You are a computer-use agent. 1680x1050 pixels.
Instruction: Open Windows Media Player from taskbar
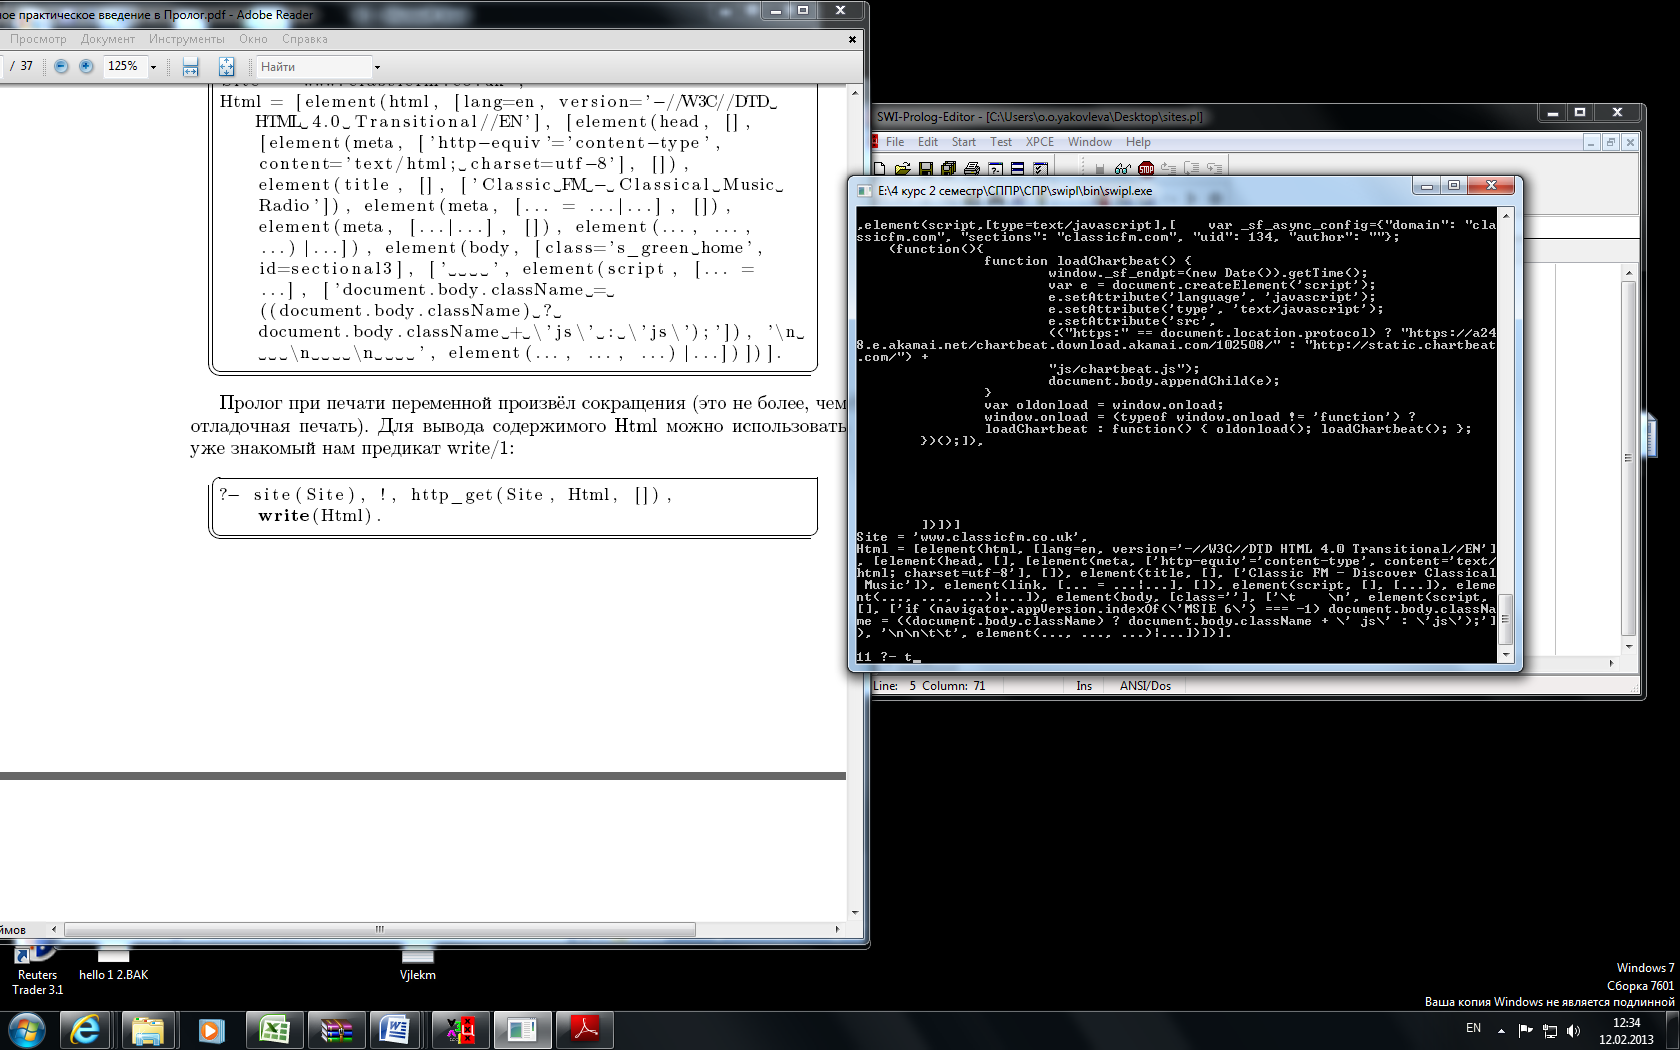(210, 1030)
